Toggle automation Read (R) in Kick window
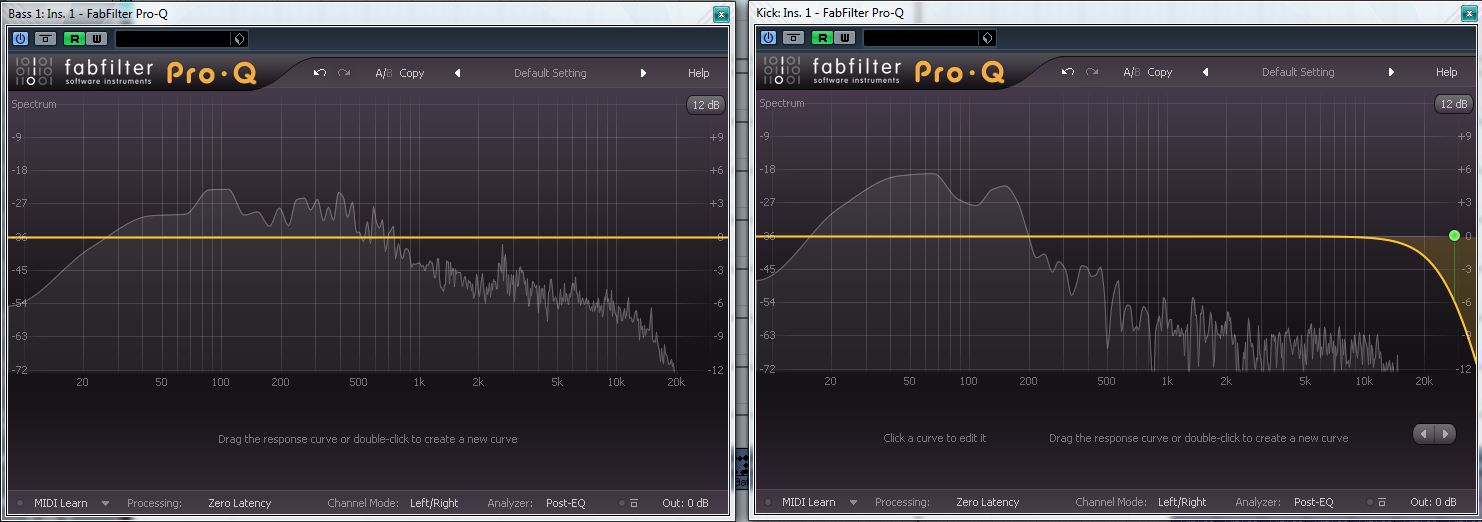Viewport: 1482px width, 522px height. point(821,38)
